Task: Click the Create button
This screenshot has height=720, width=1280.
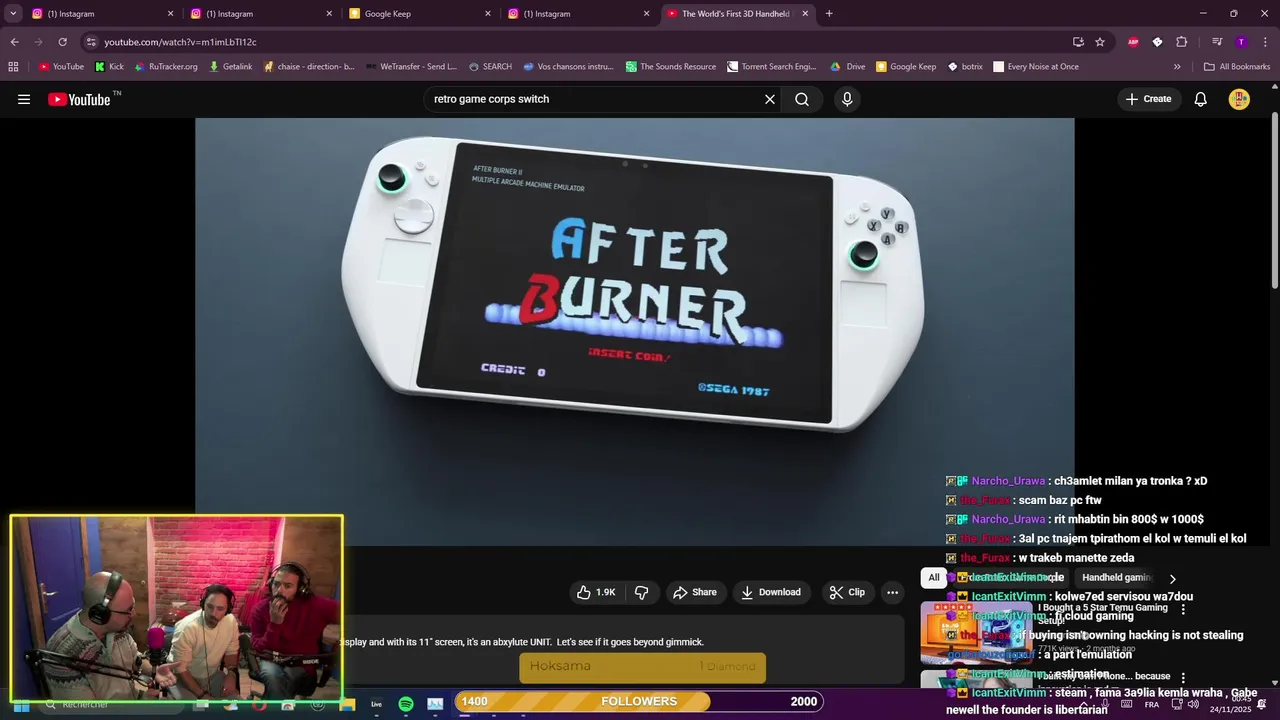Action: pyautogui.click(x=1148, y=99)
